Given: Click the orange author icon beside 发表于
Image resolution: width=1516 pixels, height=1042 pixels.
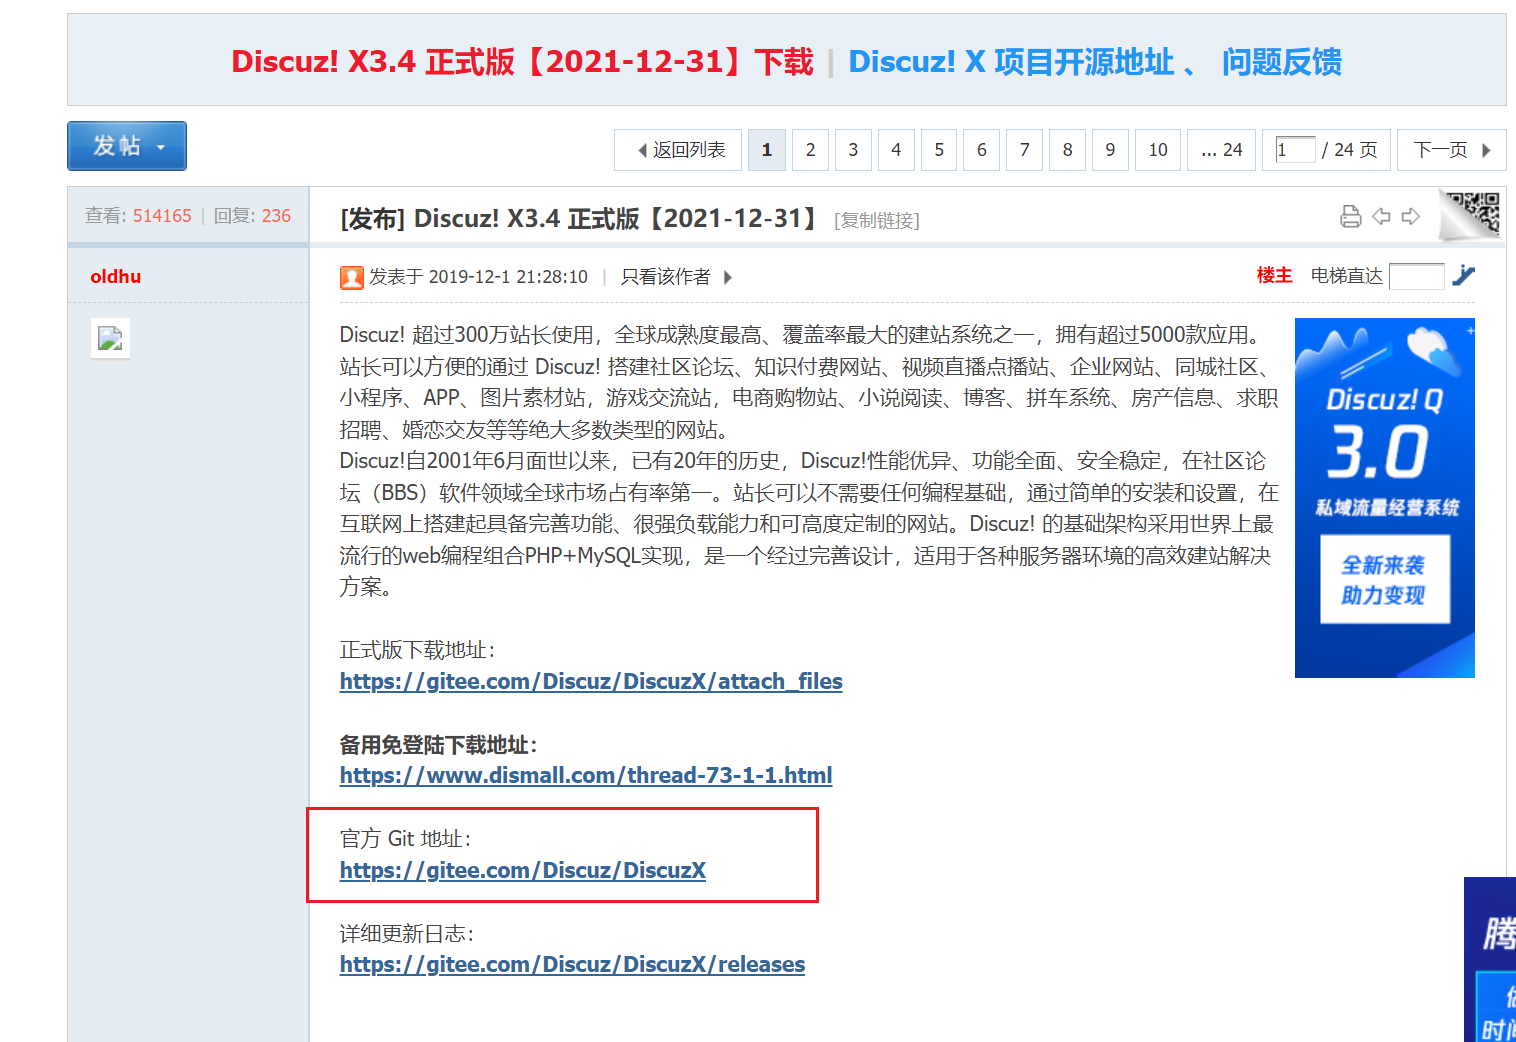Looking at the screenshot, I should coord(351,277).
